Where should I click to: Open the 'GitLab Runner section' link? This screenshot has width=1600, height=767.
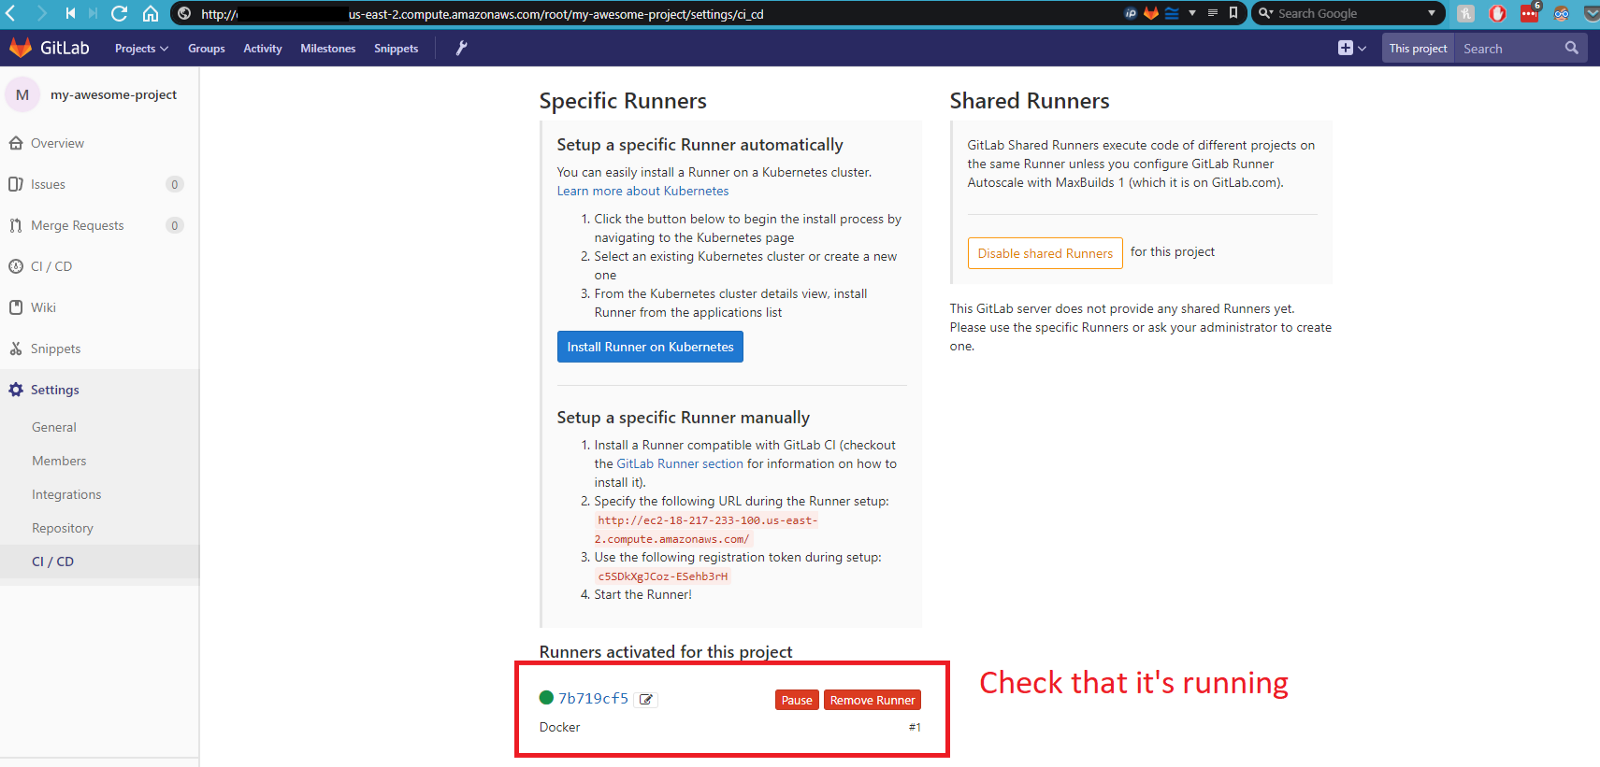click(680, 464)
